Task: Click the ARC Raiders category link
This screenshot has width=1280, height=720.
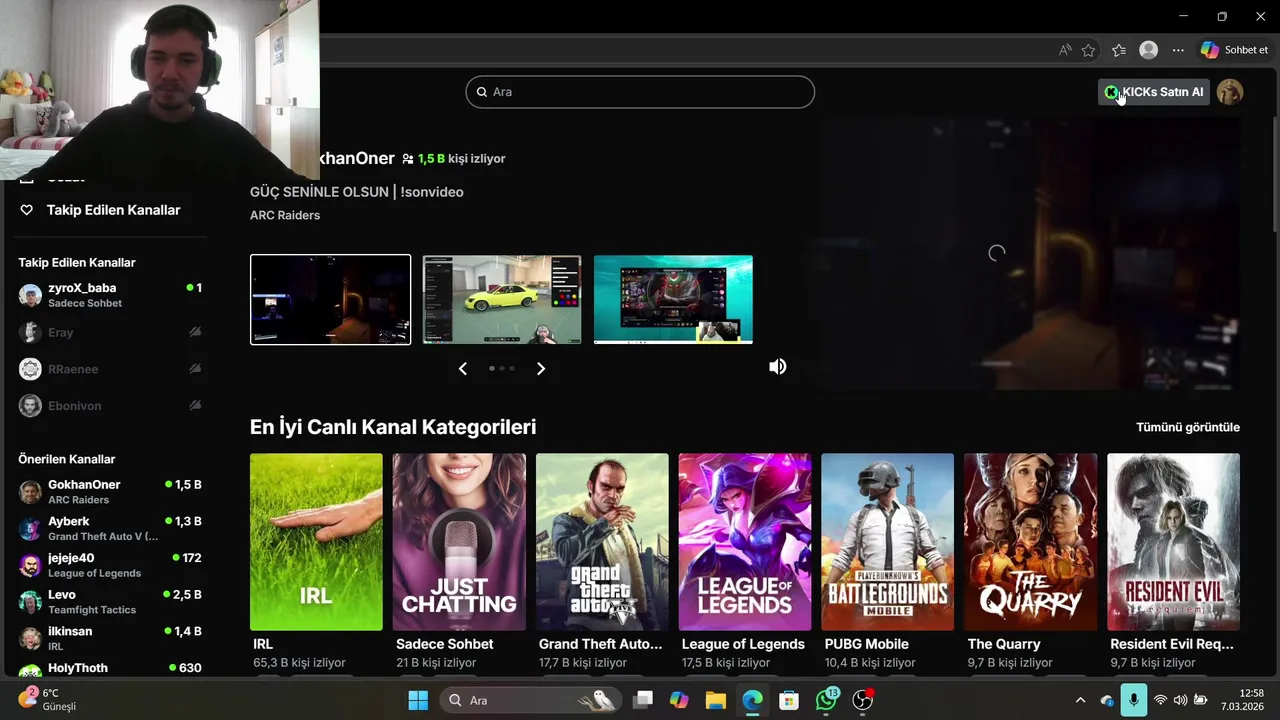Action: (285, 215)
